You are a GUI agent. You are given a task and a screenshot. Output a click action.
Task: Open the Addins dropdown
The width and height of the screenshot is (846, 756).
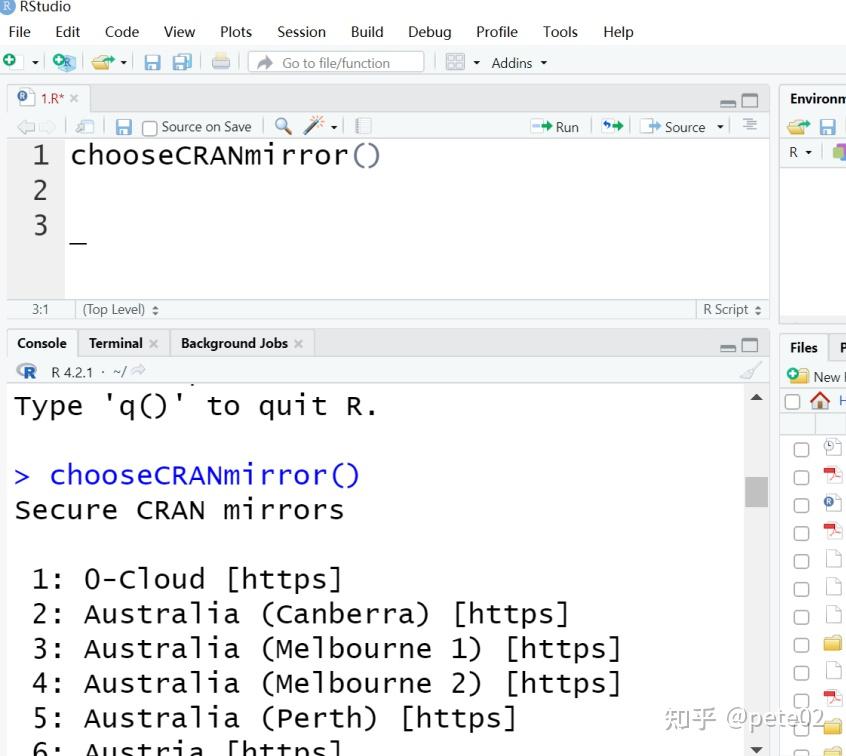pyautogui.click(x=518, y=63)
